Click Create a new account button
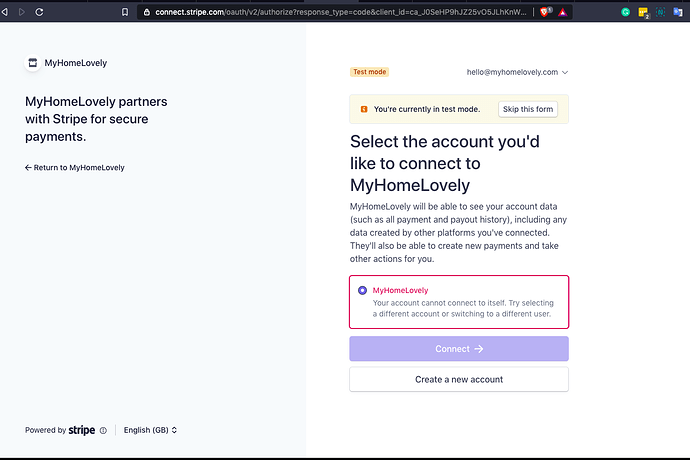The width and height of the screenshot is (690, 460). click(459, 379)
